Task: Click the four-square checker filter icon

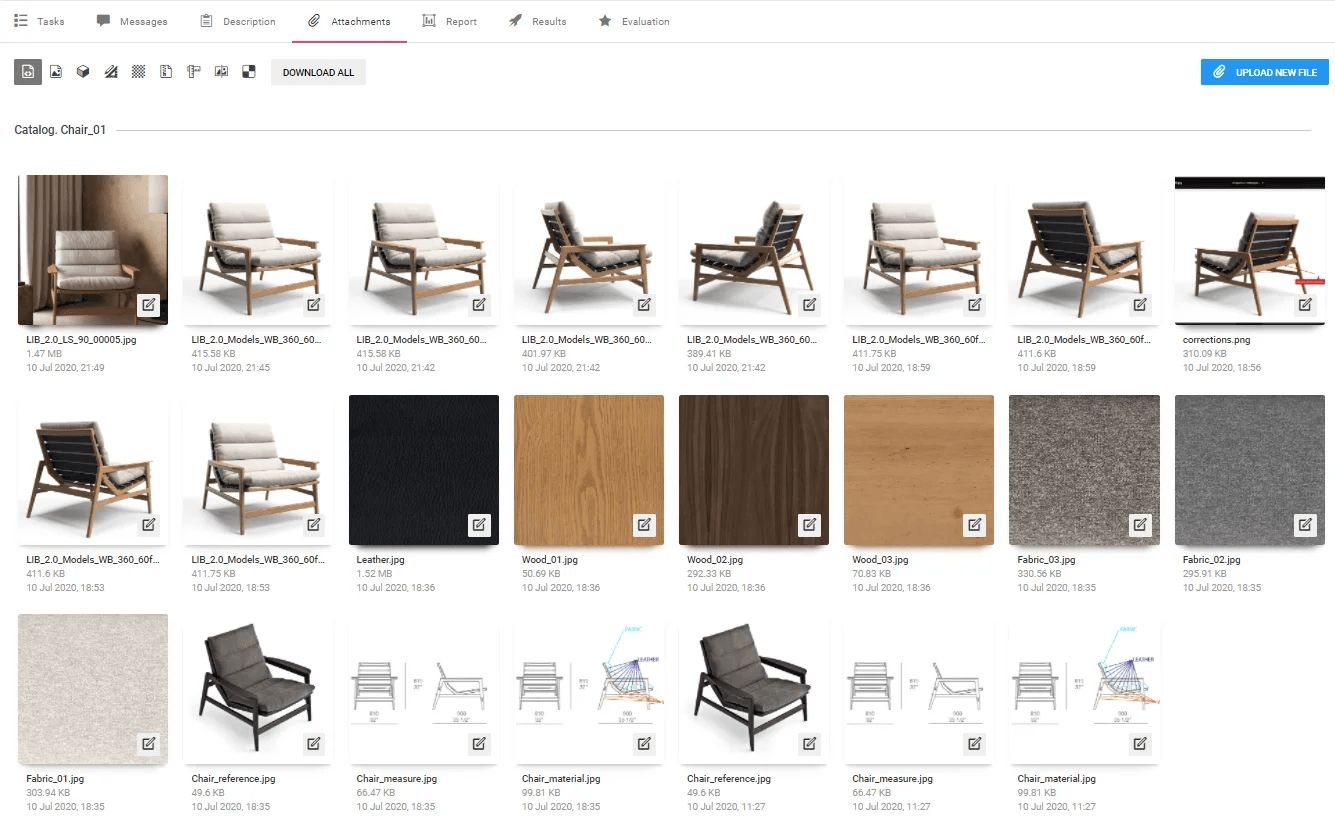Action: click(249, 72)
